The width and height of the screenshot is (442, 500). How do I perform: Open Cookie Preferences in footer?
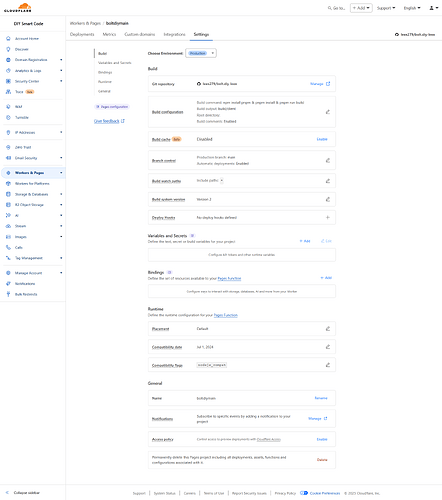(320, 493)
